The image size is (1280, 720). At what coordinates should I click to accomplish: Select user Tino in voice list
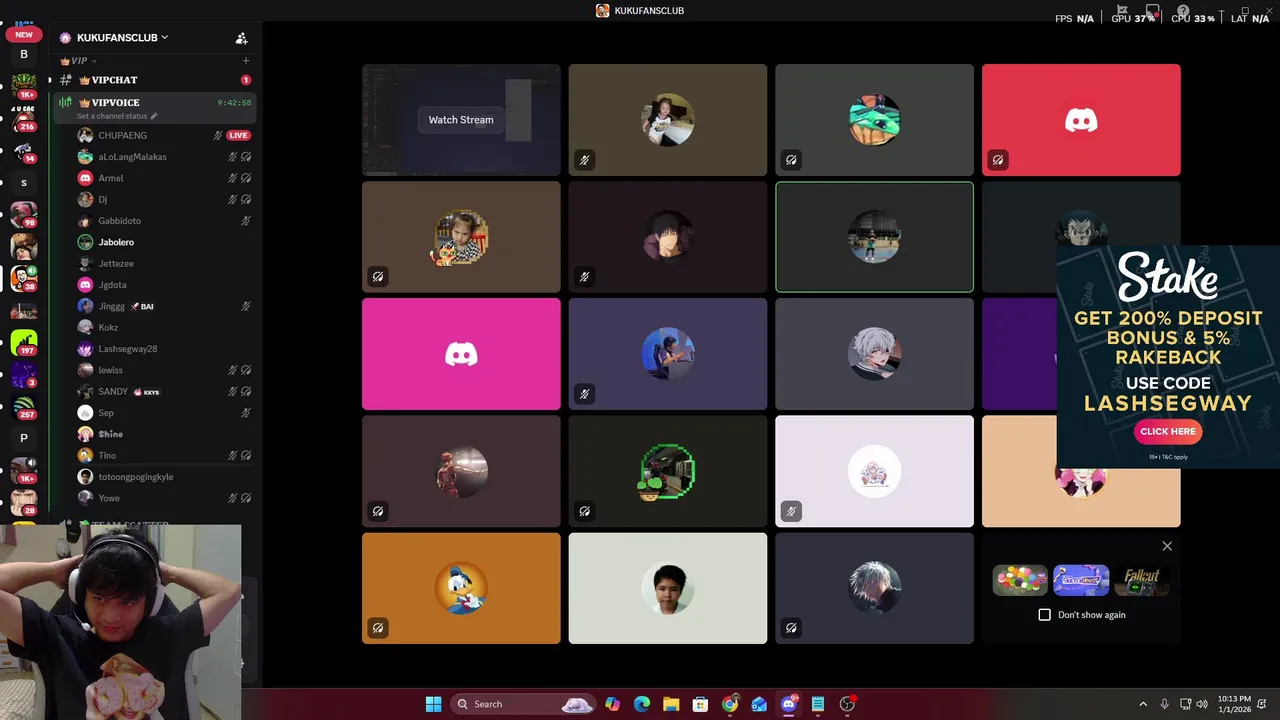pyautogui.click(x=164, y=455)
